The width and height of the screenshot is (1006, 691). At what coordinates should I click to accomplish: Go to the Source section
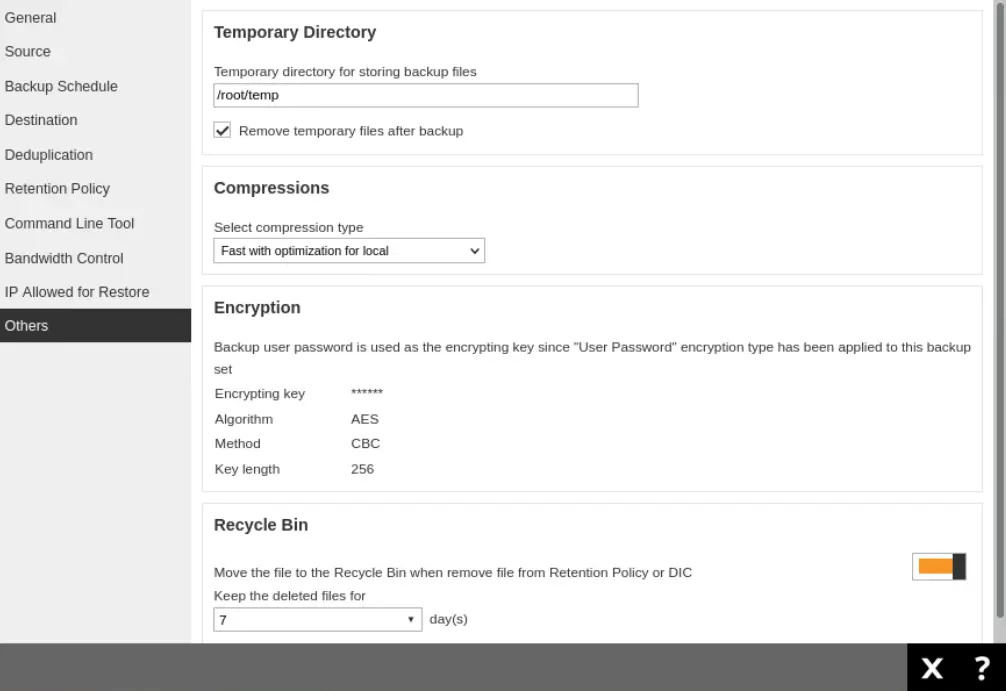28,52
